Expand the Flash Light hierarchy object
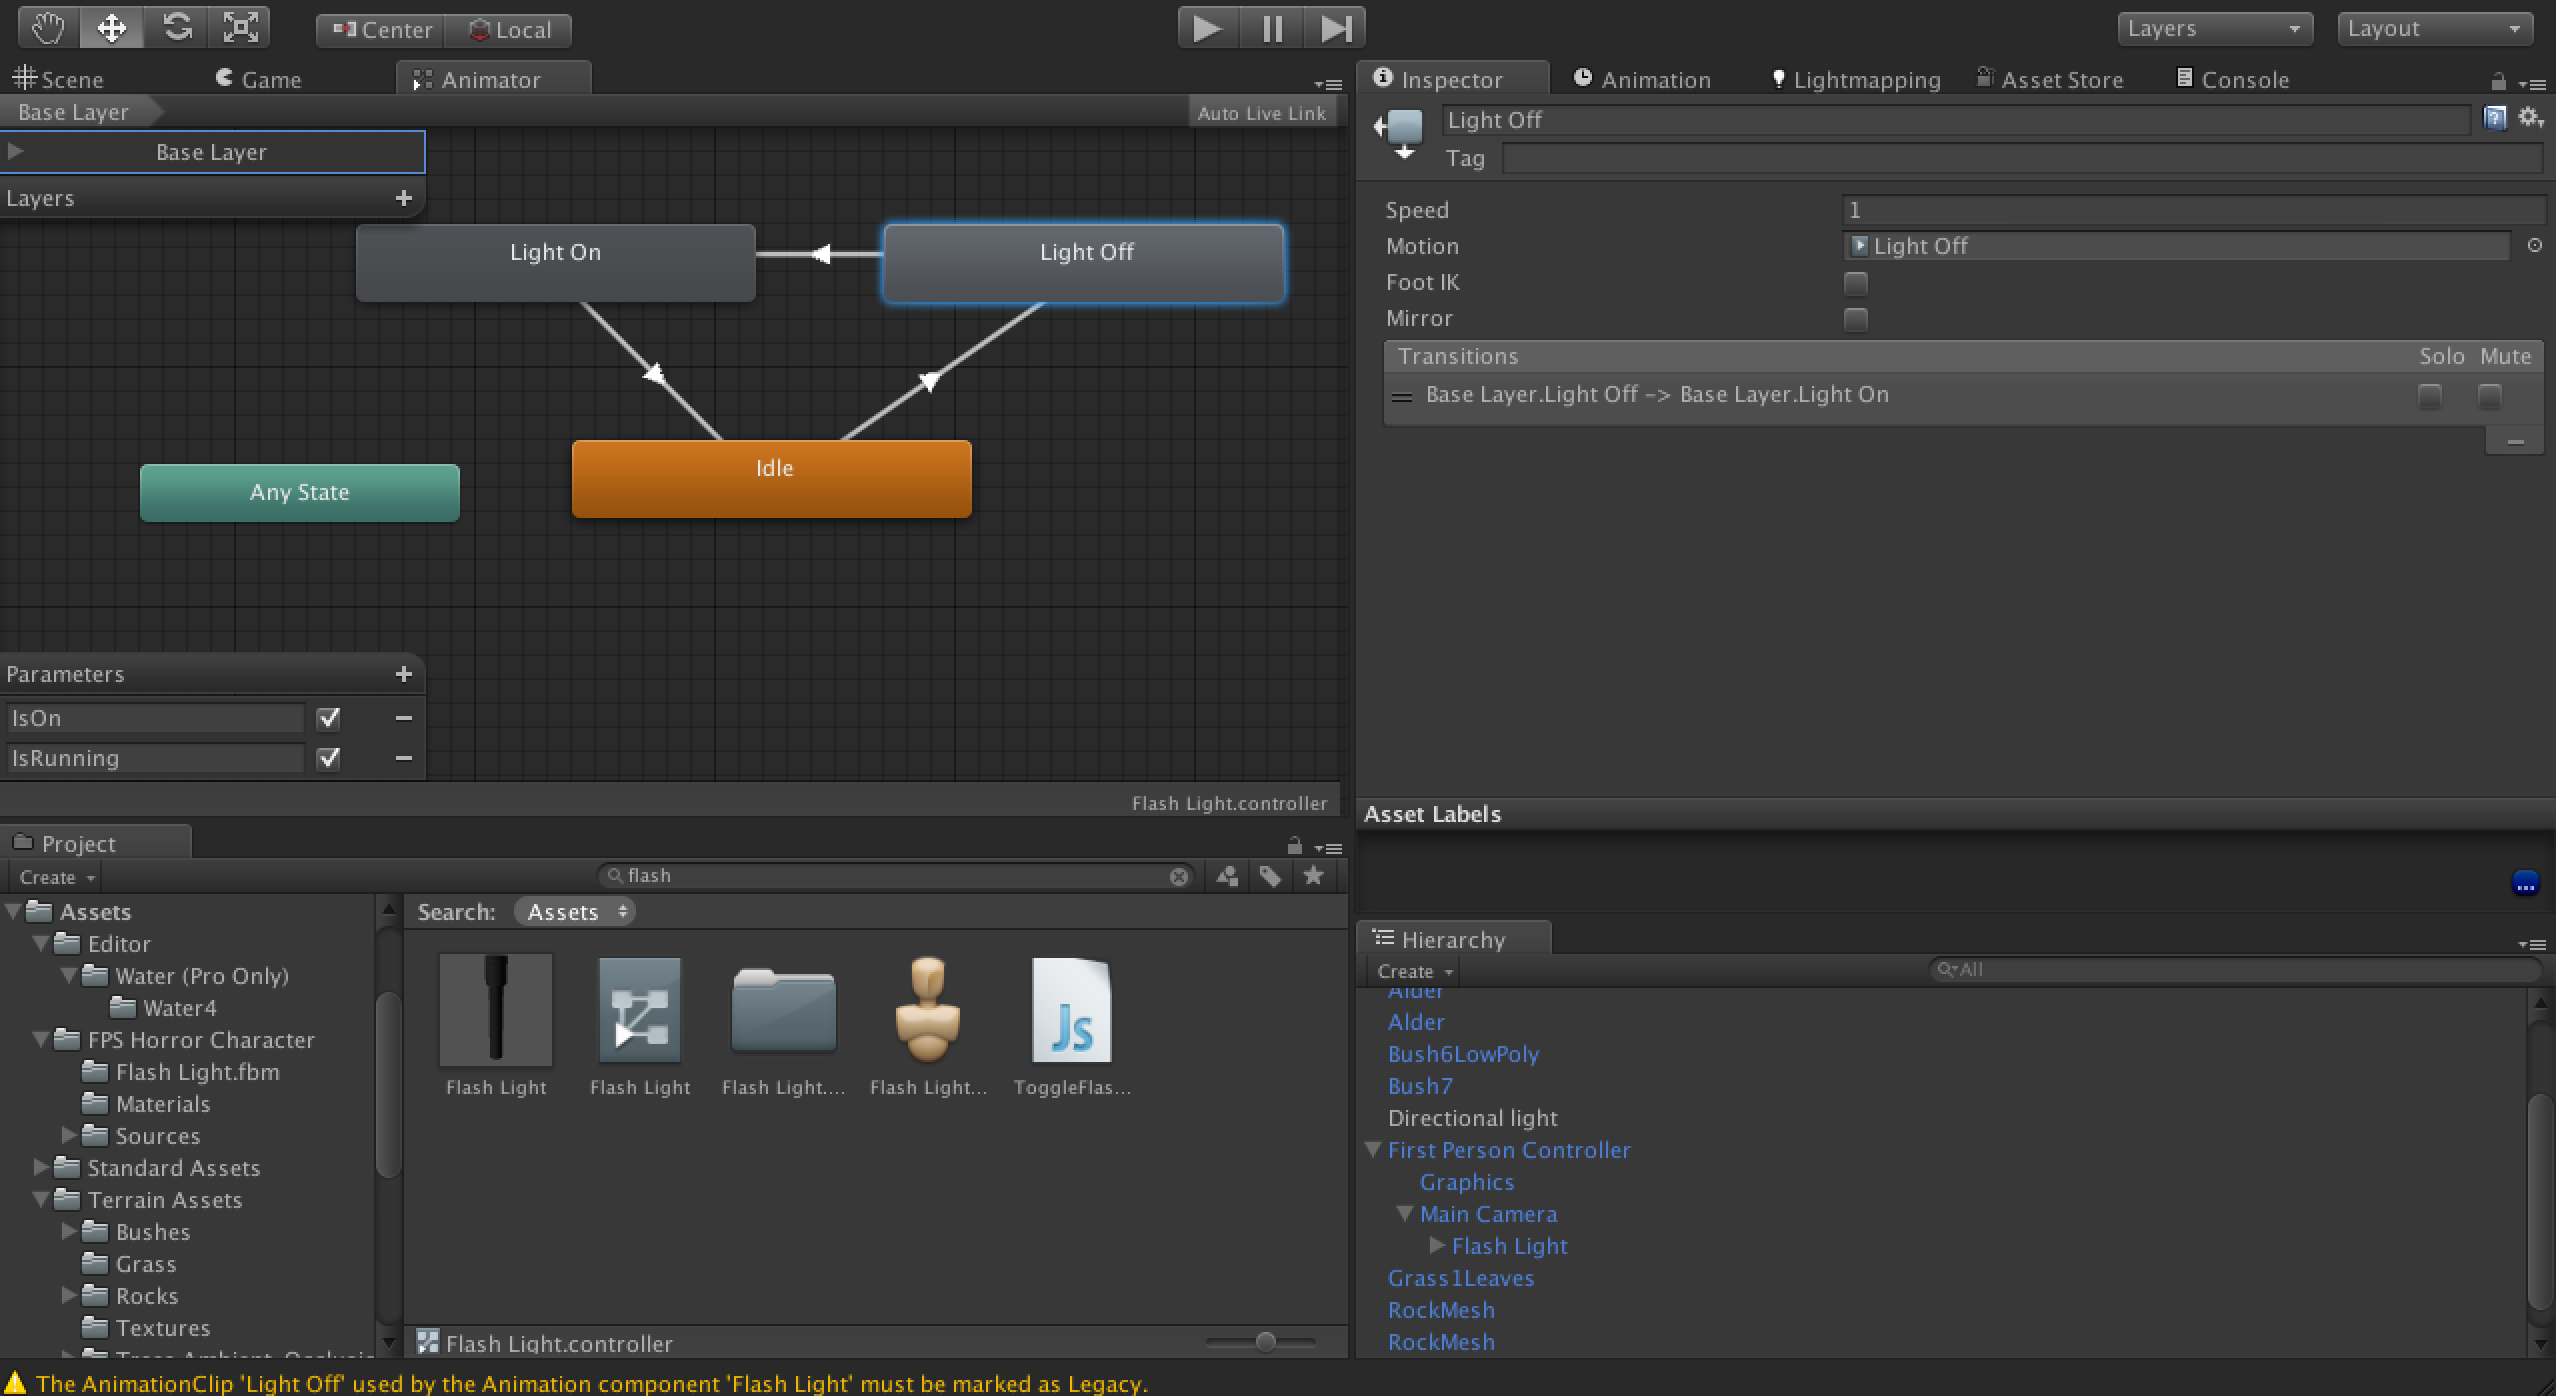This screenshot has height=1396, width=2556. point(1438,1245)
